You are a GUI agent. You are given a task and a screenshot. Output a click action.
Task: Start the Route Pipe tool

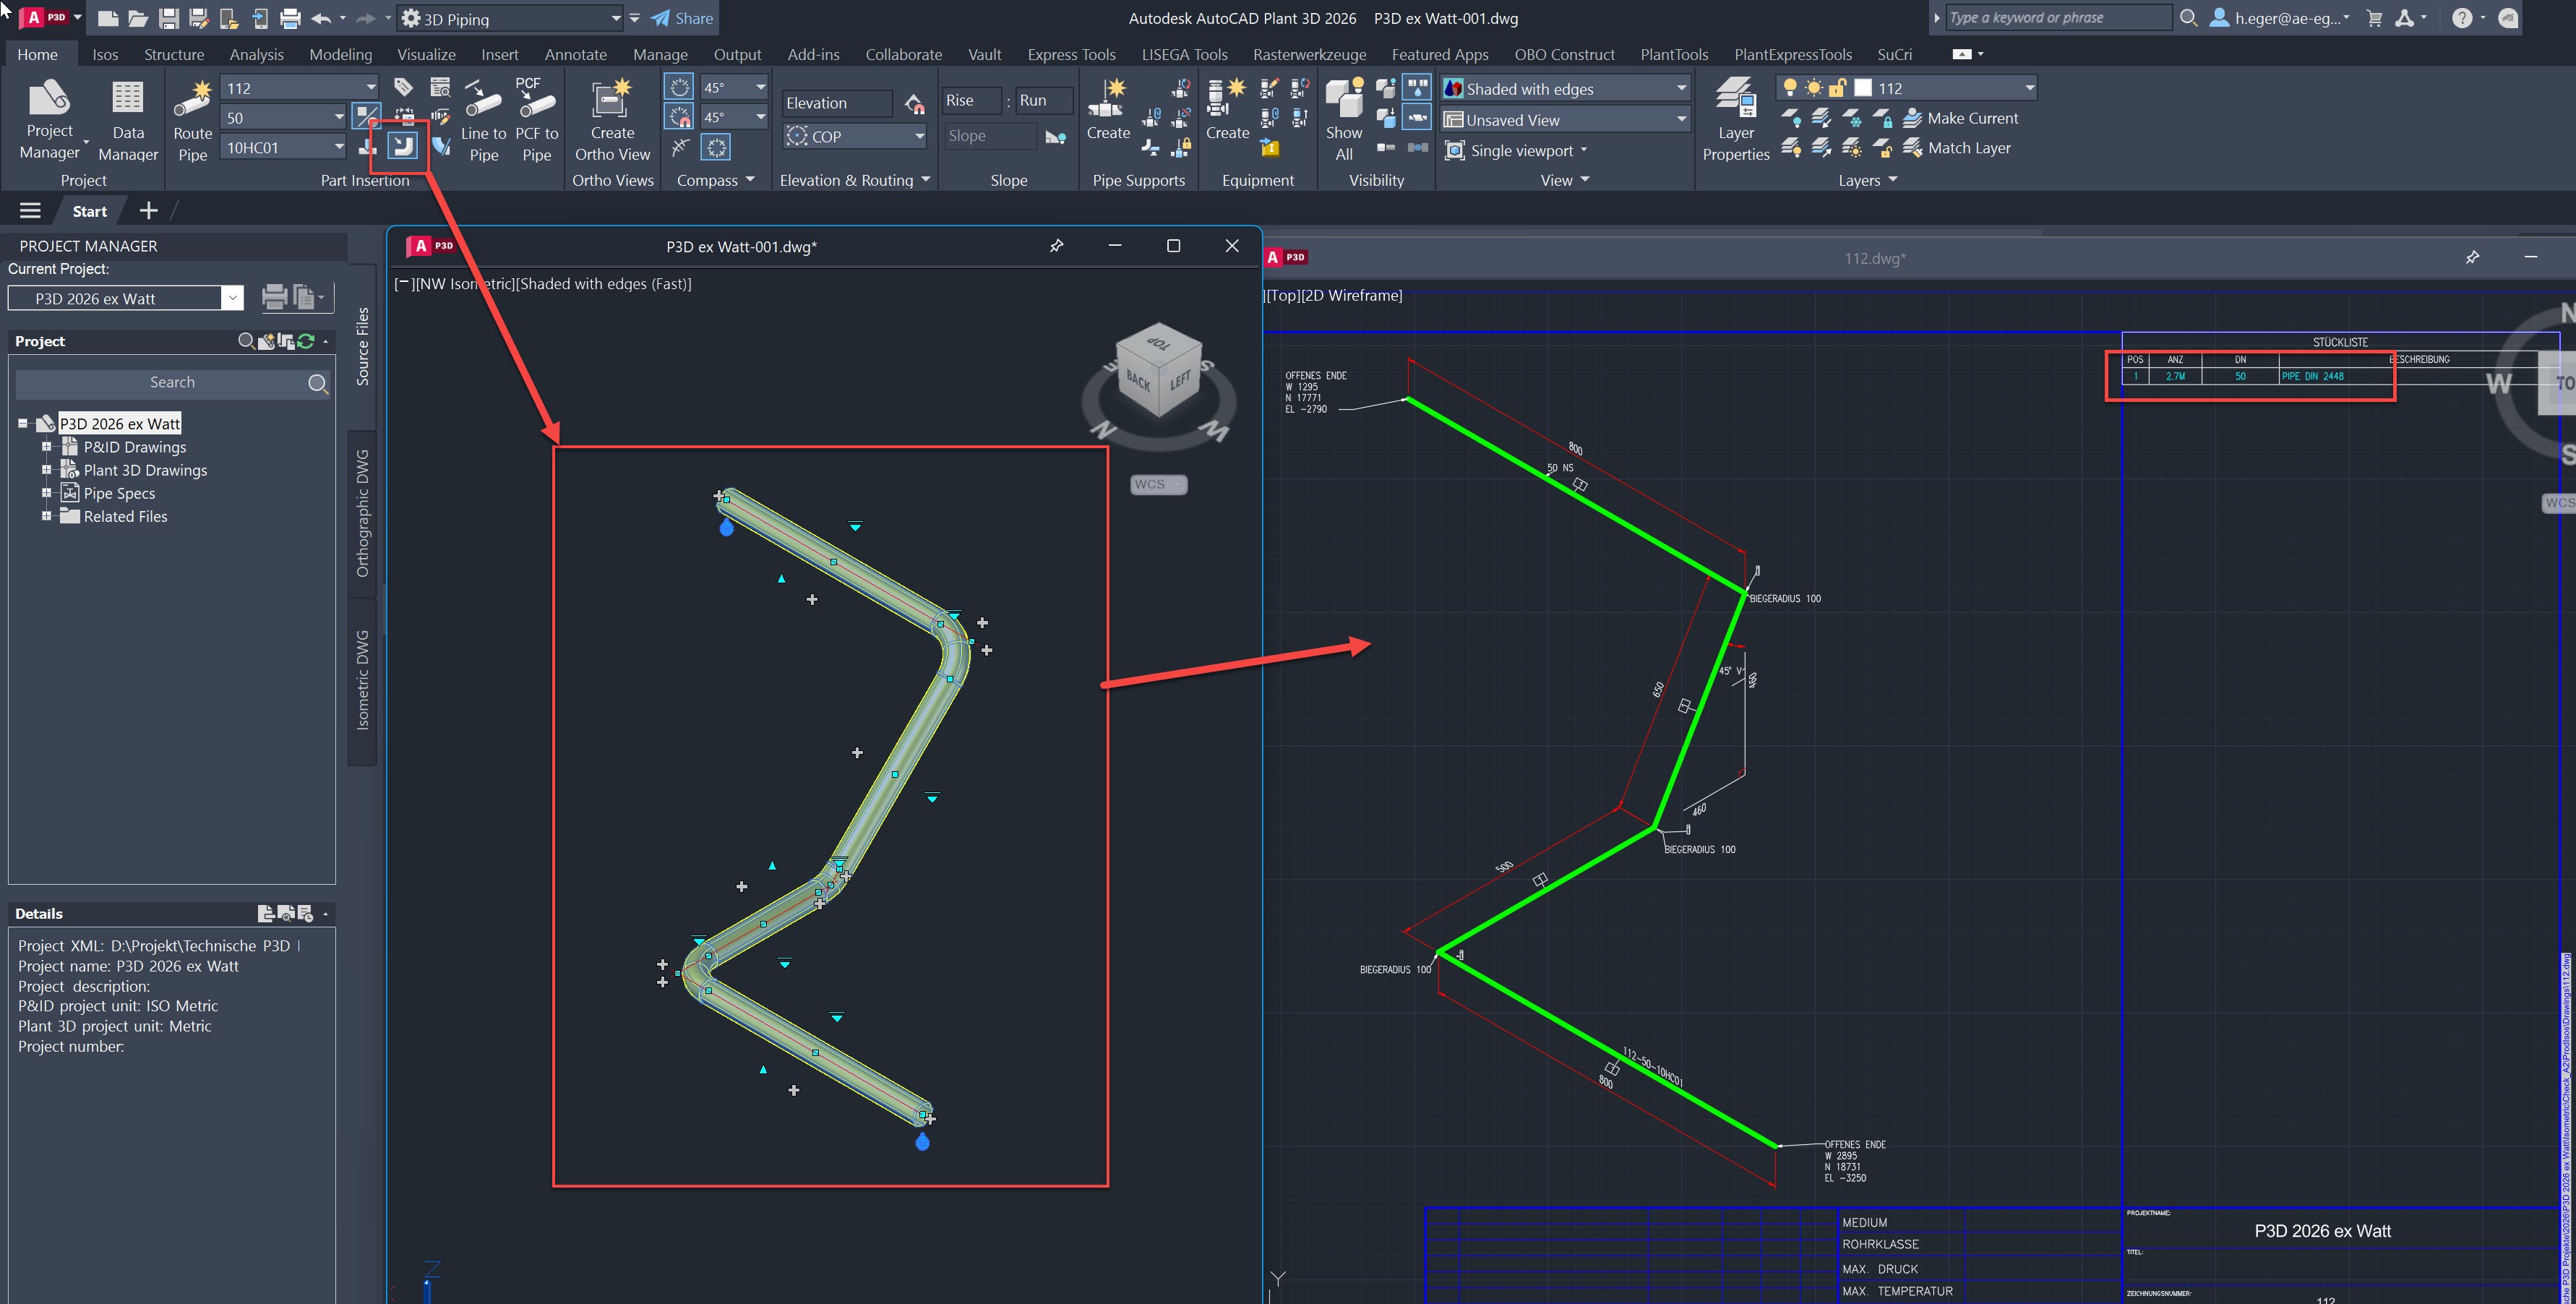pyautogui.click(x=192, y=120)
